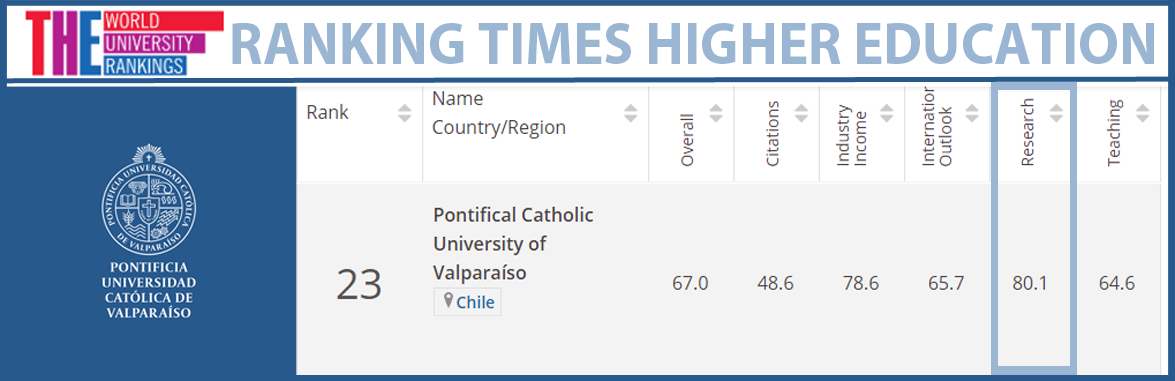Sort table by Rank arrows
This screenshot has width=1175, height=381.
[x=405, y=113]
